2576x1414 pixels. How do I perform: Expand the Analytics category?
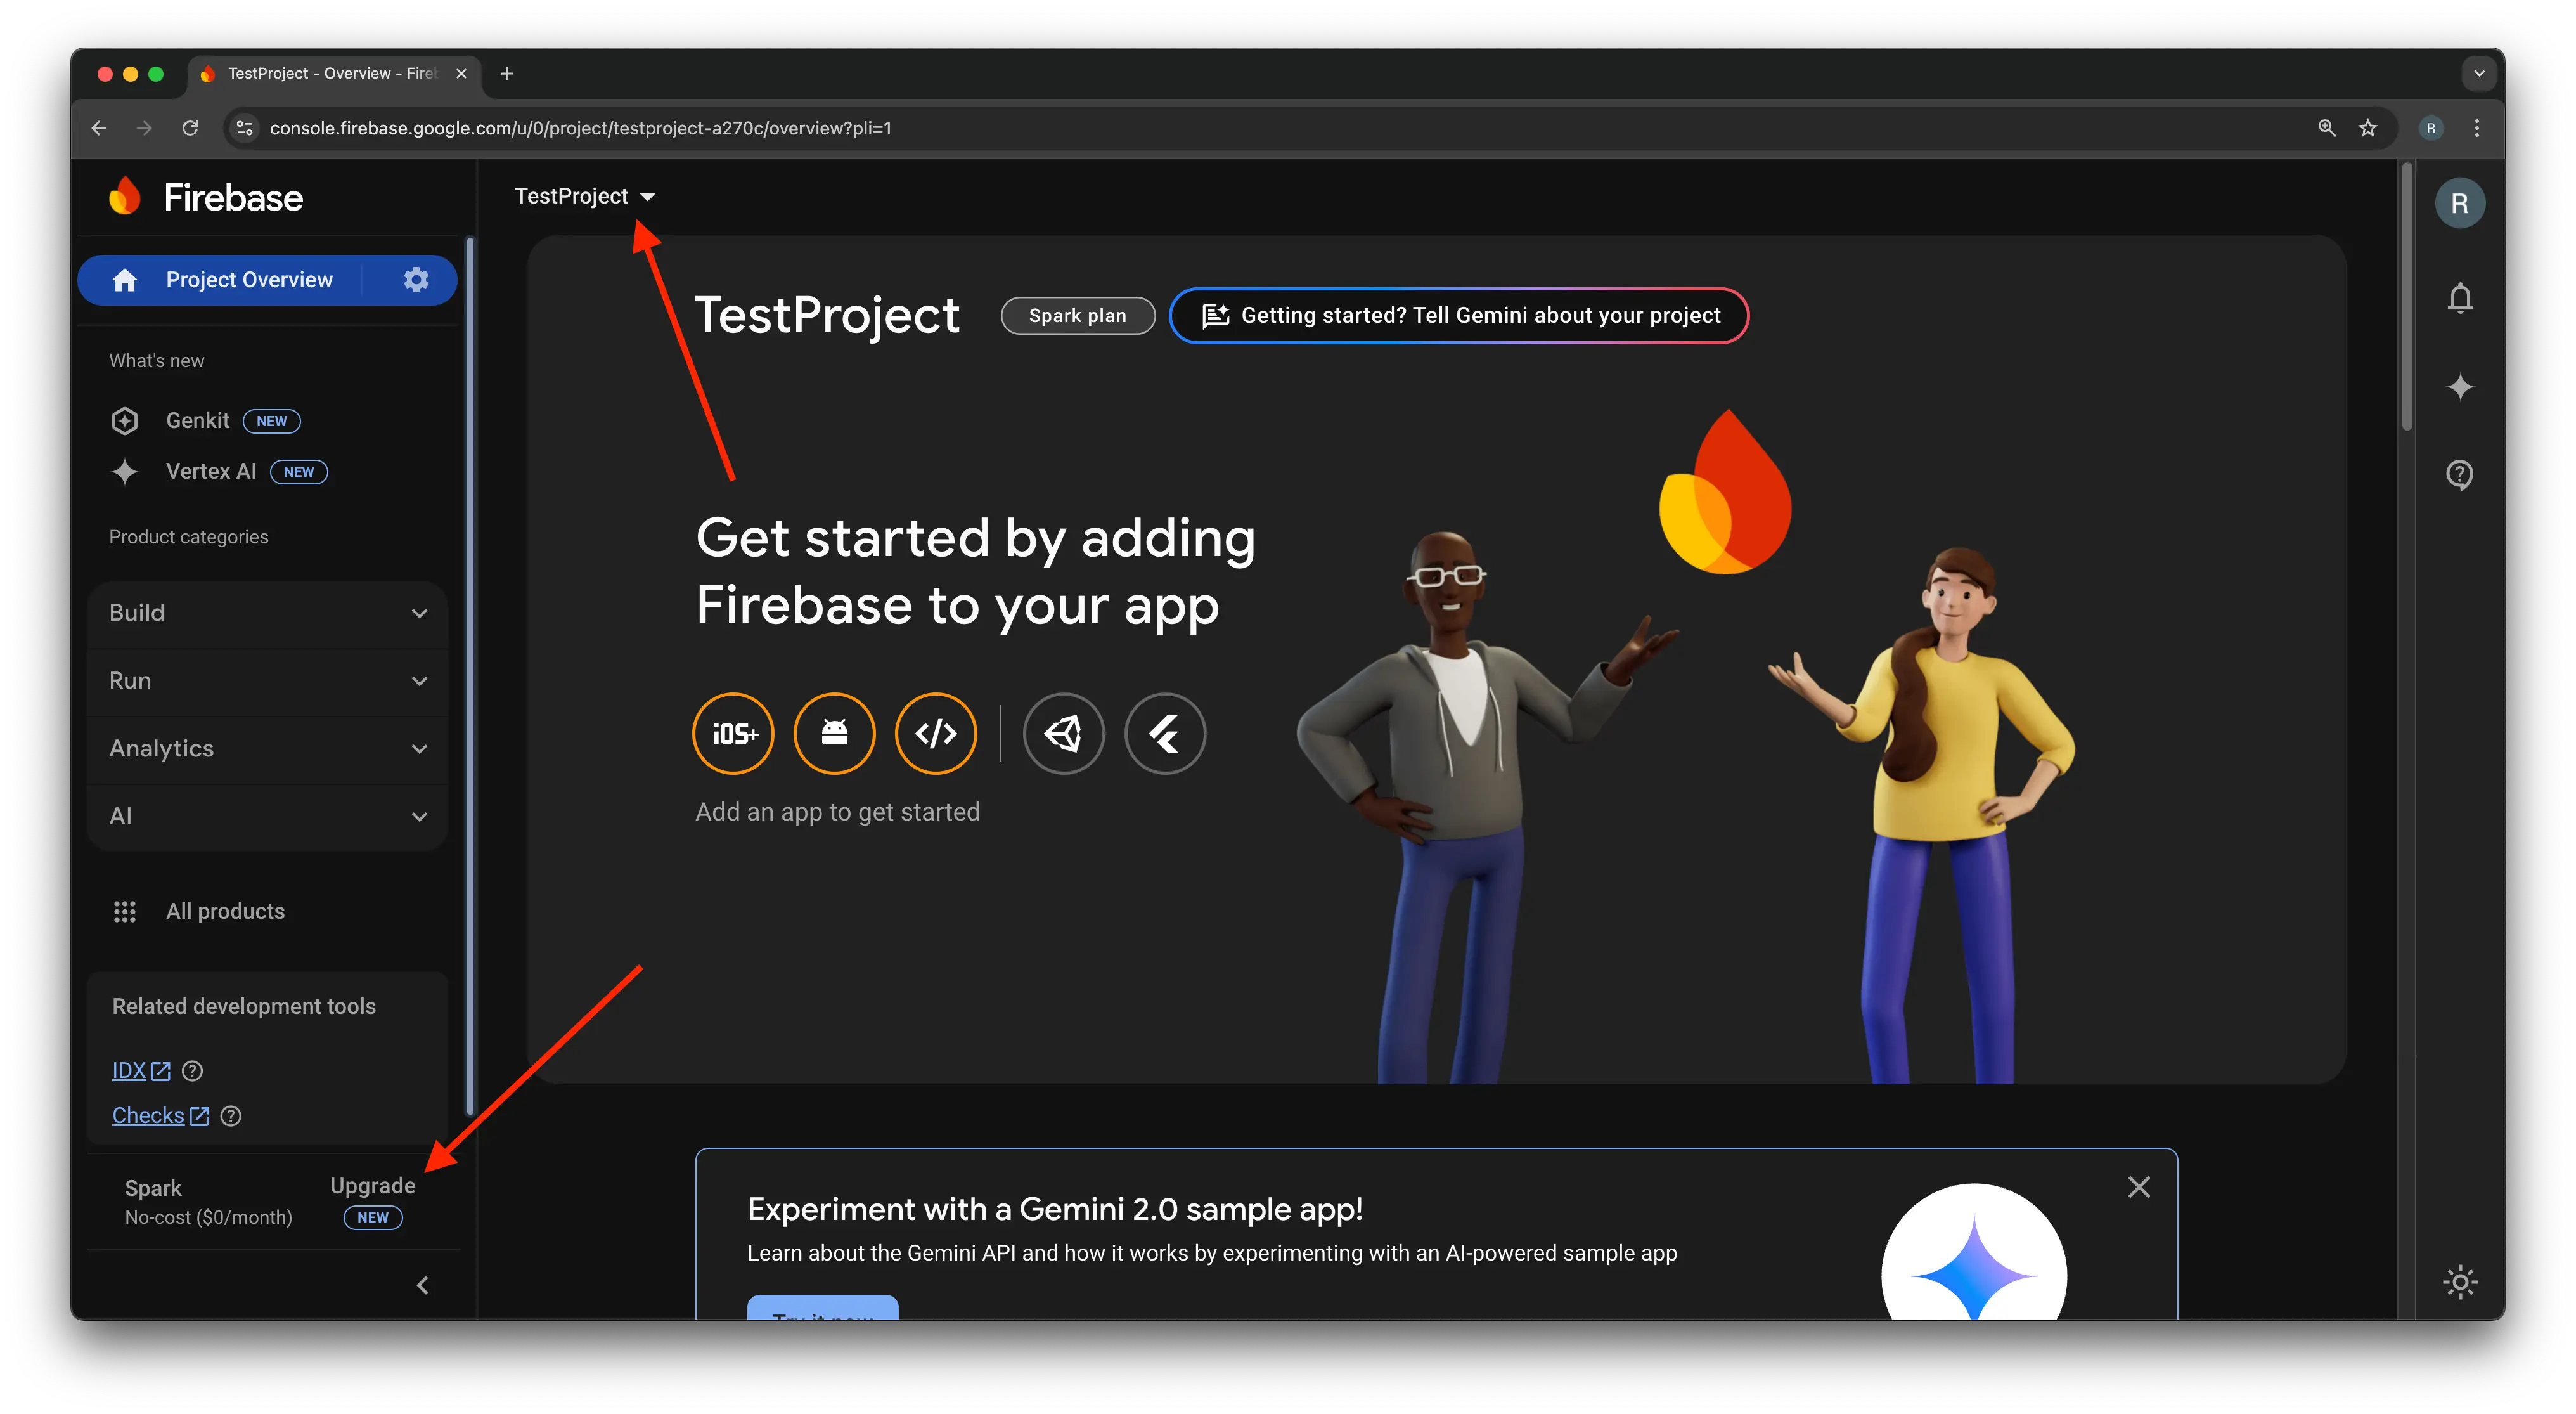(267, 749)
